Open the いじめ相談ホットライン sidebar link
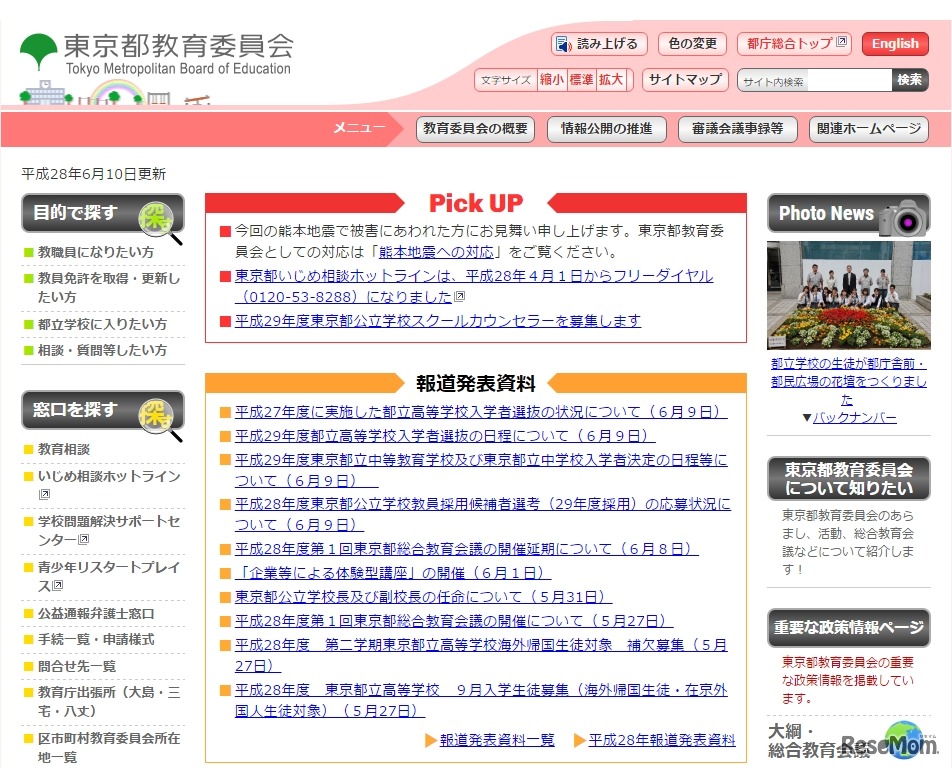The image size is (952, 768). [109, 477]
